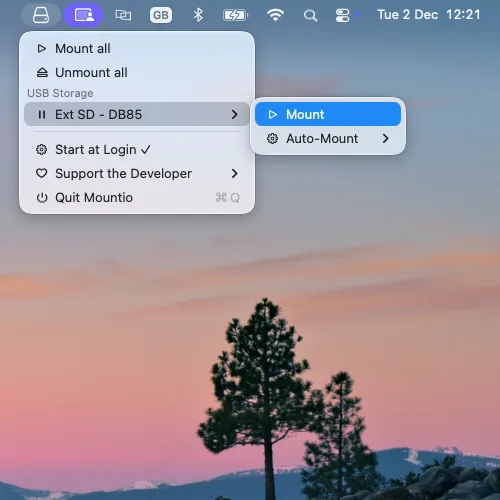Open the Auto-Mount submenu item

(x=328, y=138)
